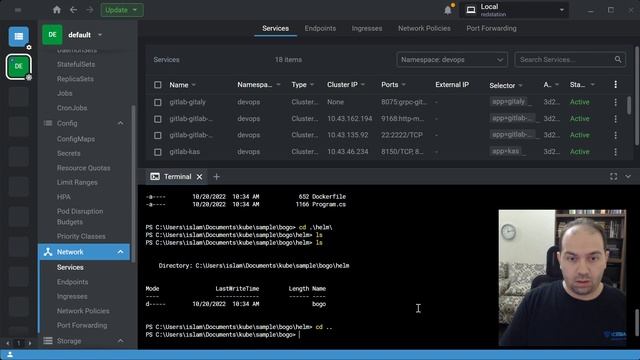The width and height of the screenshot is (640, 360).
Task: Switch to the Endpoints tab
Action: [320, 28]
